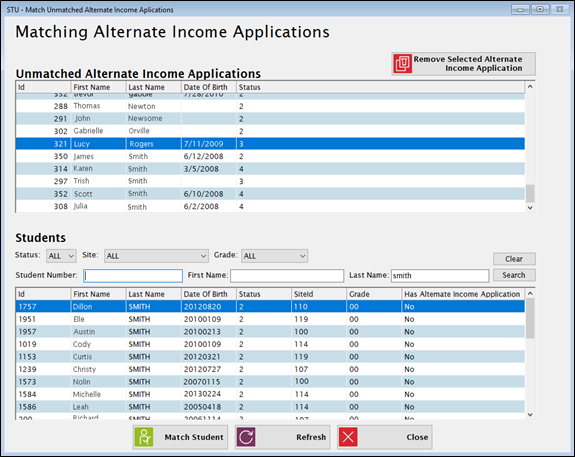Select student row 1951 Elle SMITH
575x457 pixels.
[270, 319]
